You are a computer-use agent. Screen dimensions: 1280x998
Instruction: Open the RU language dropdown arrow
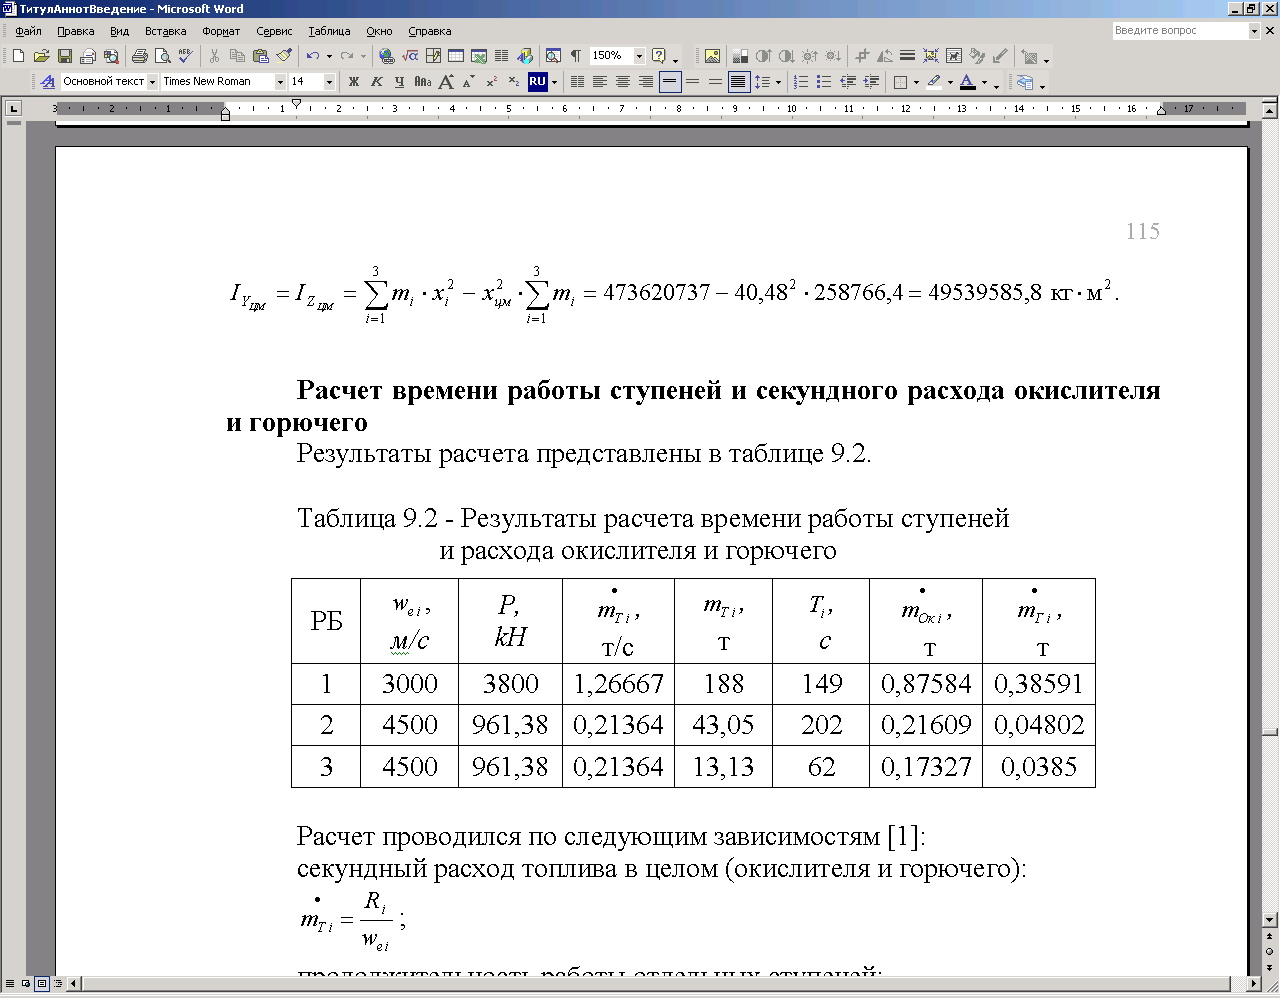click(x=553, y=81)
